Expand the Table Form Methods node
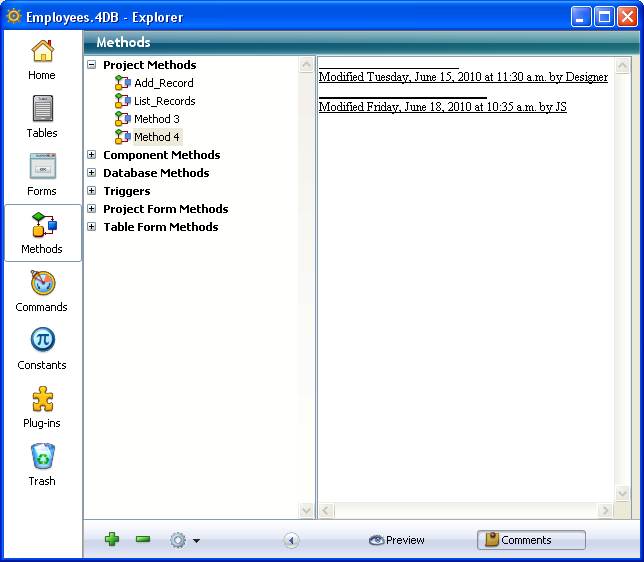 click(x=92, y=227)
